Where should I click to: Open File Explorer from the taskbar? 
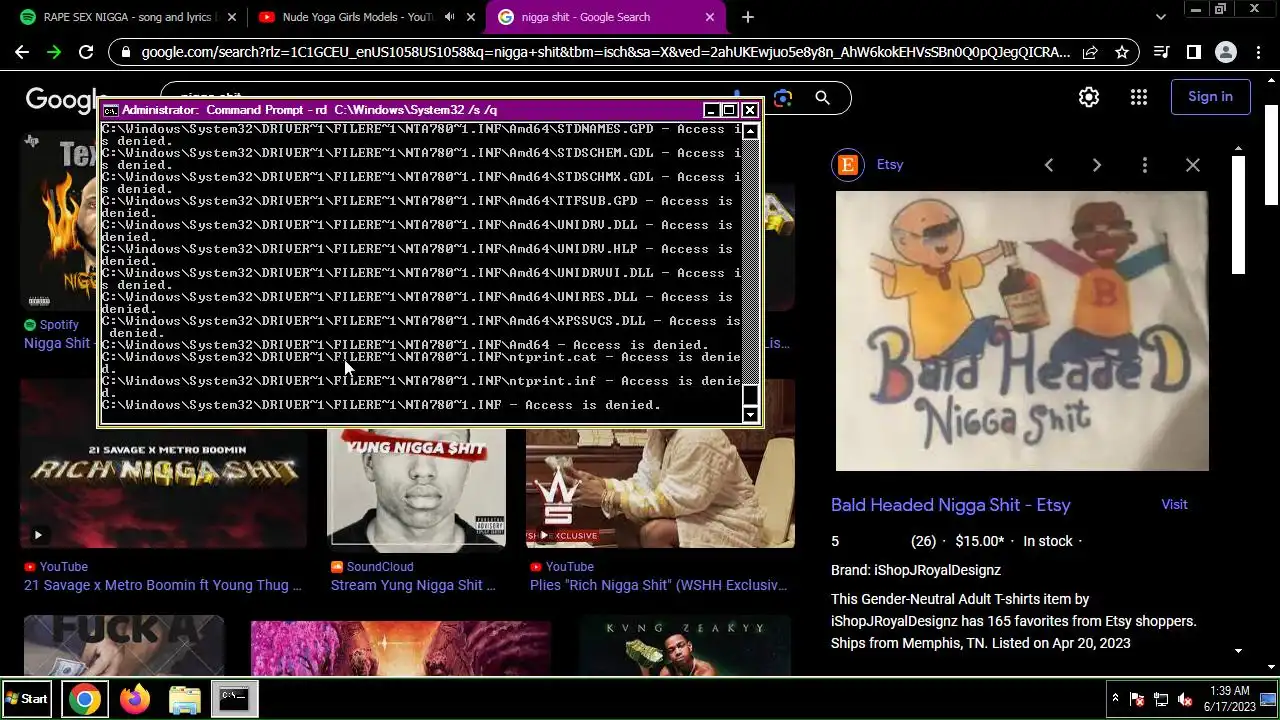185,699
